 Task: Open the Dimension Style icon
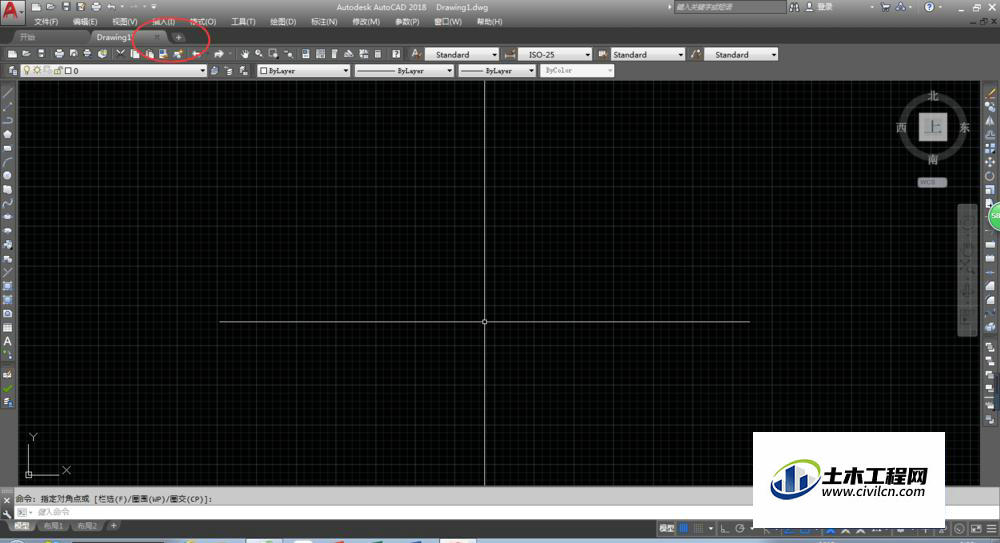click(x=510, y=54)
